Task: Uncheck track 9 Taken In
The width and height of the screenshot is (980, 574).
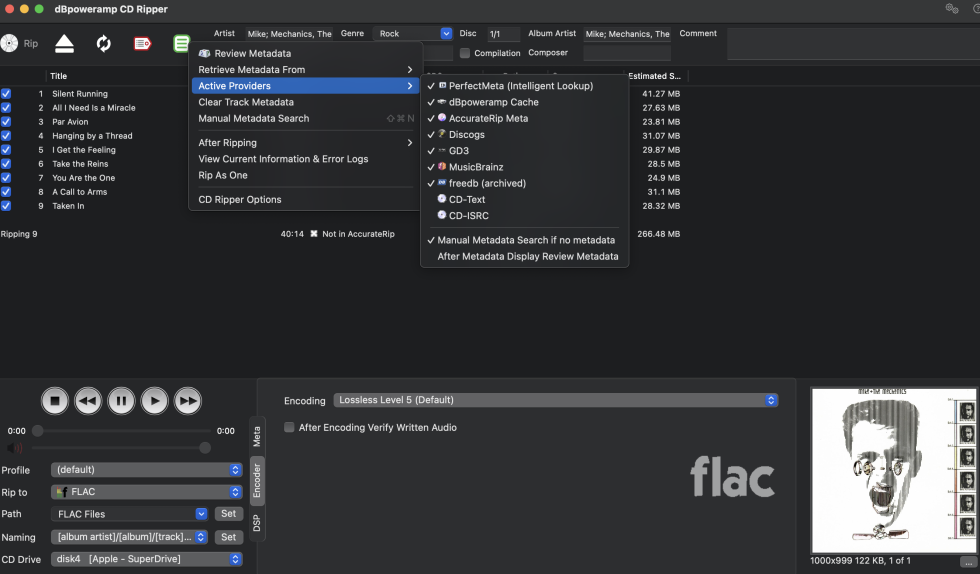Action: point(6,206)
